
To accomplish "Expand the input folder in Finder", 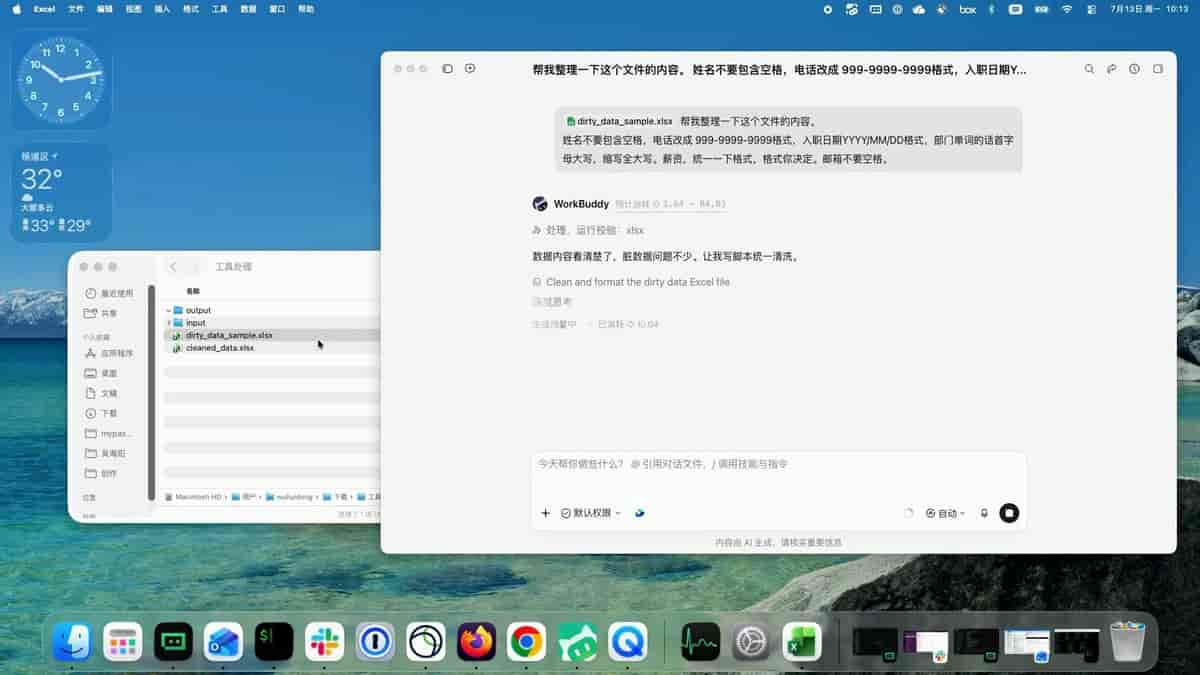I will click(169, 323).
